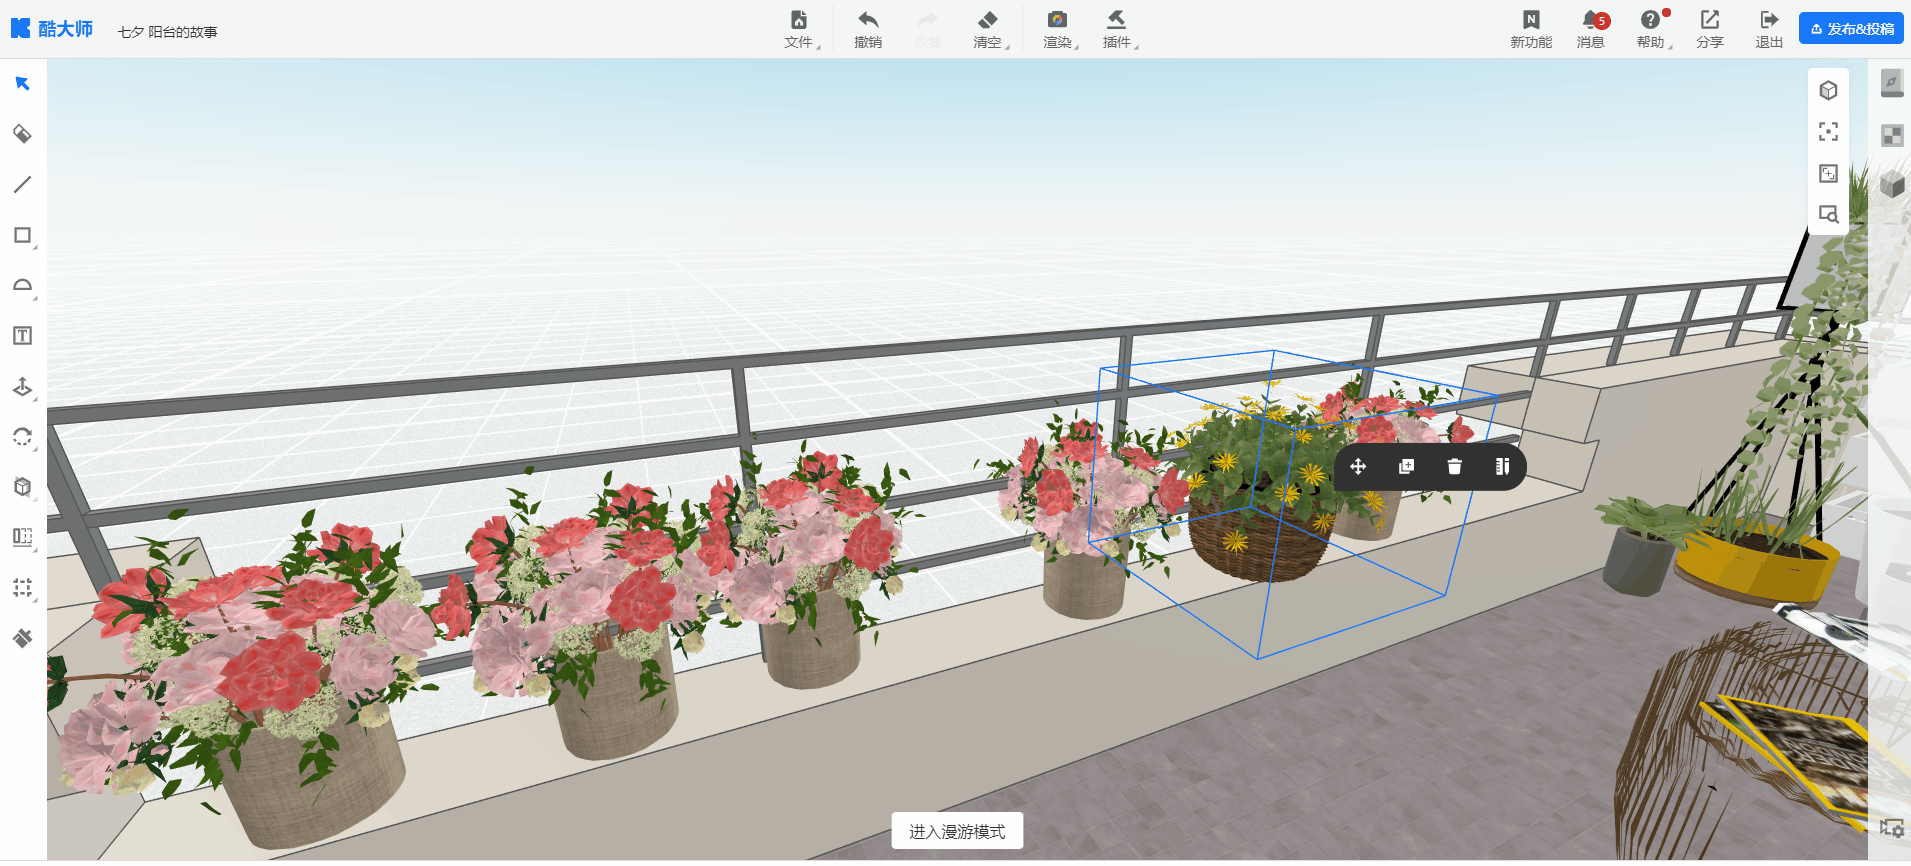Delete the selected basket with trash icon
The image size is (1911, 866).
(1454, 467)
